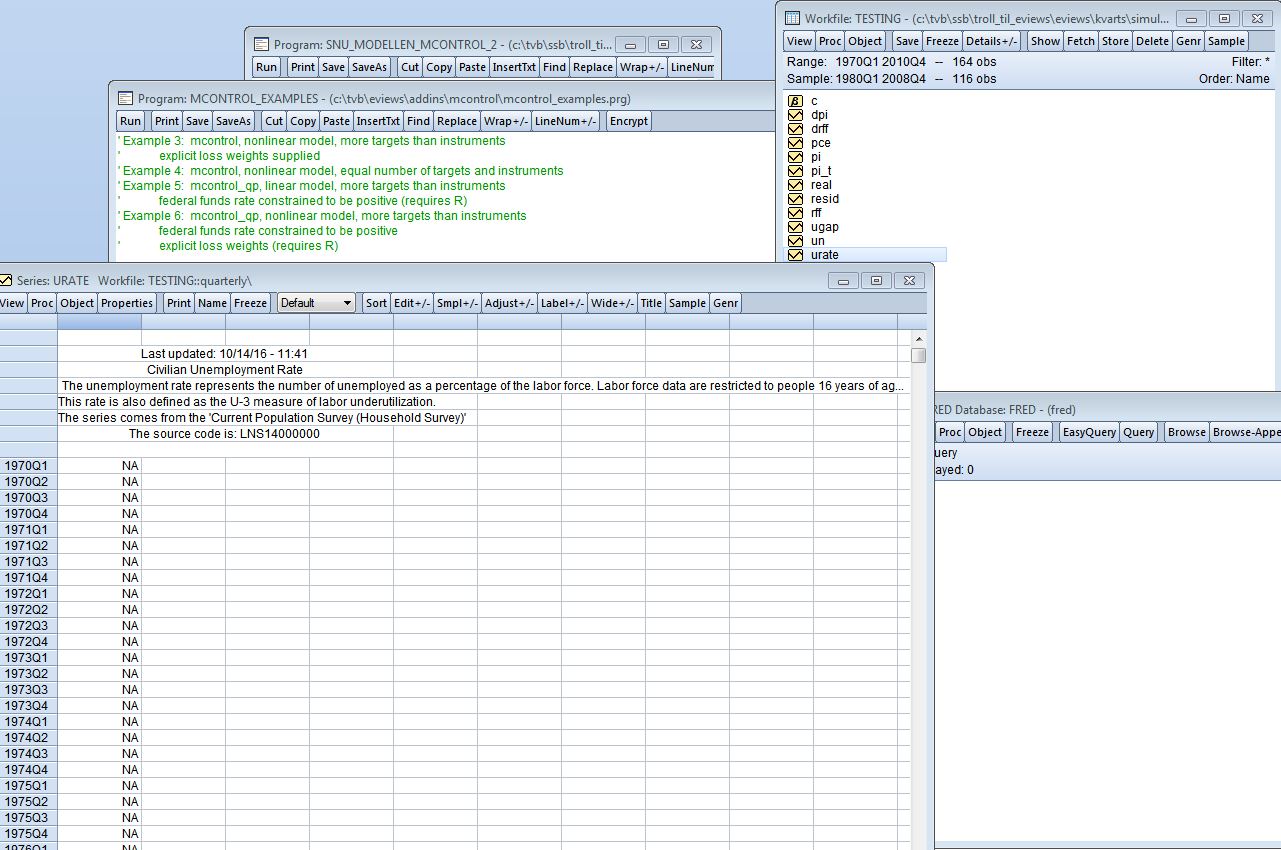Toggle Details+/- in workfile toolbar
Viewport: 1281px width, 850px height.
pyautogui.click(x=992, y=41)
